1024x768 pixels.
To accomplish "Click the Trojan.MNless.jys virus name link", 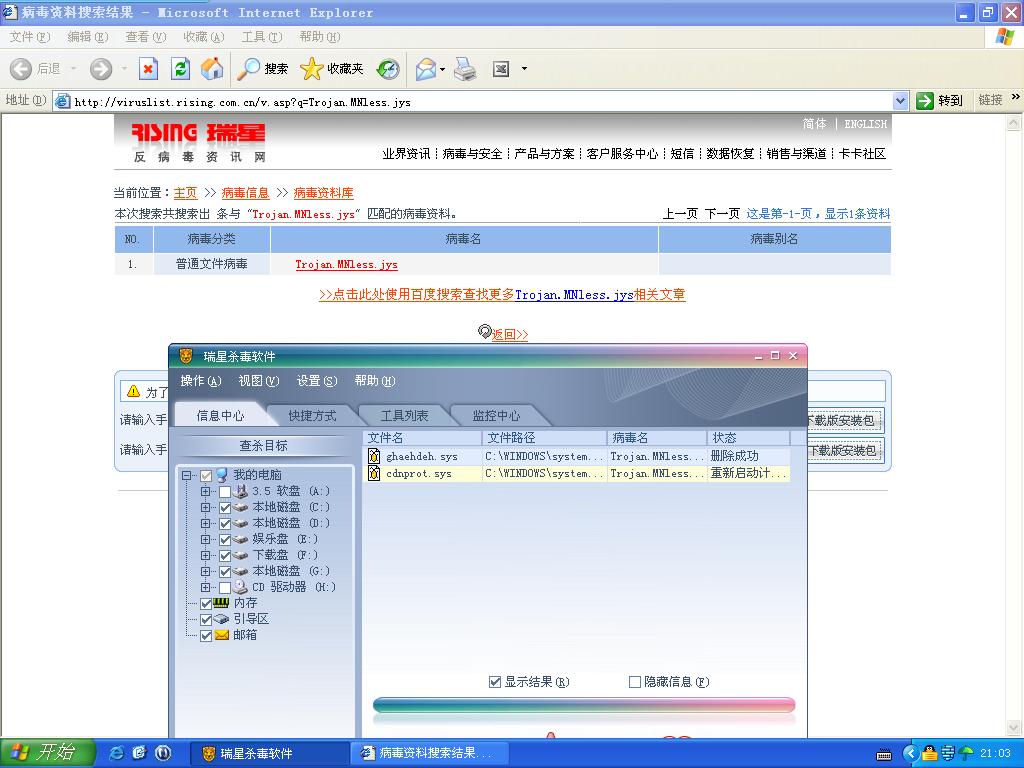I will click(346, 264).
